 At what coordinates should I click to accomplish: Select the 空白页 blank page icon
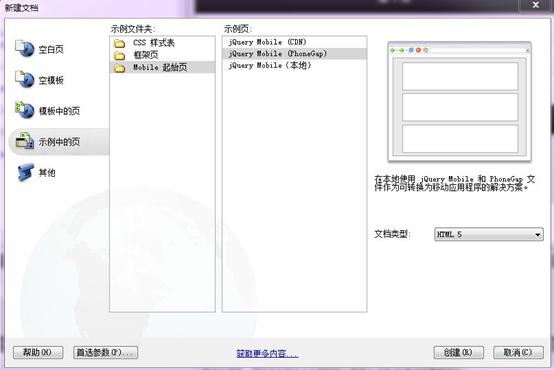point(24,49)
